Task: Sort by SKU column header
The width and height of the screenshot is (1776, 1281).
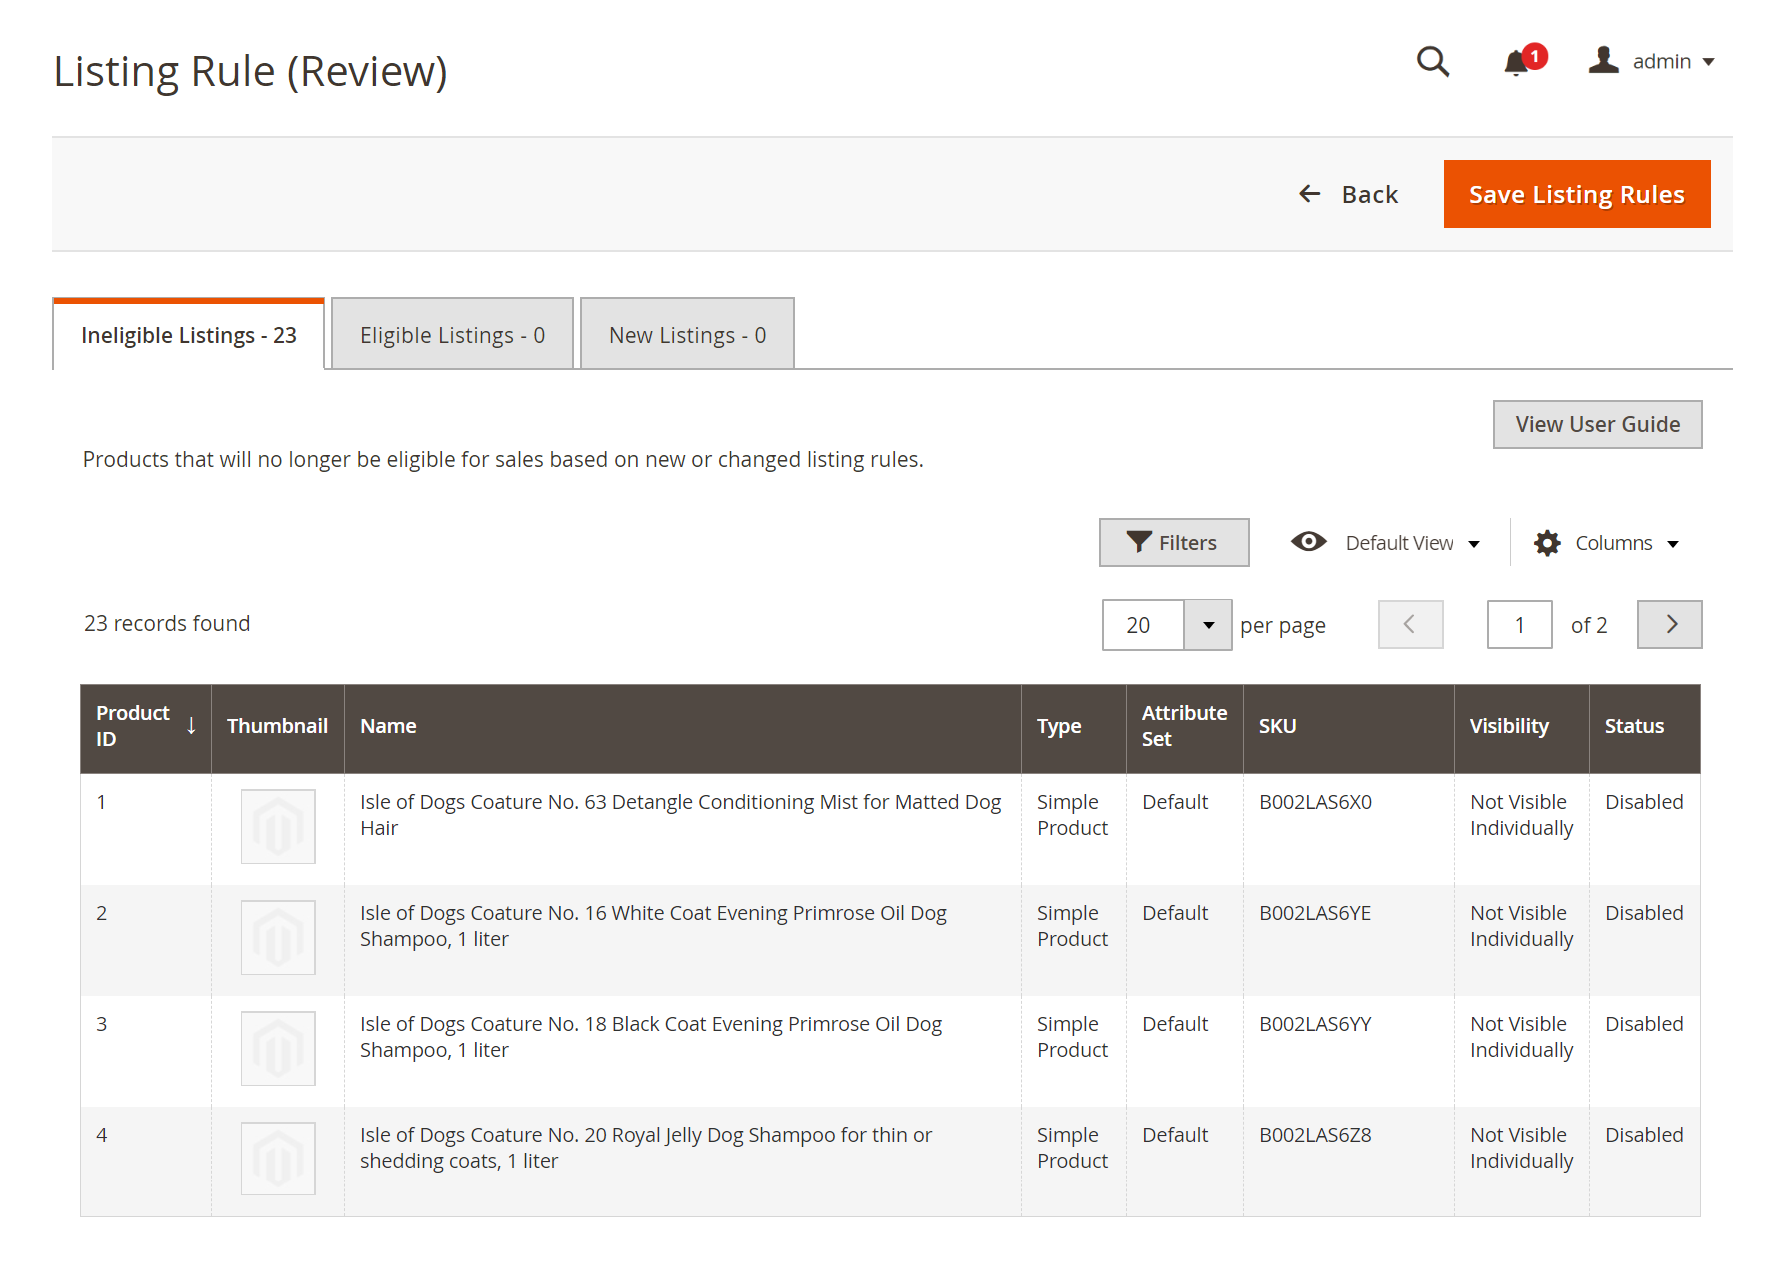Action: click(x=1348, y=727)
